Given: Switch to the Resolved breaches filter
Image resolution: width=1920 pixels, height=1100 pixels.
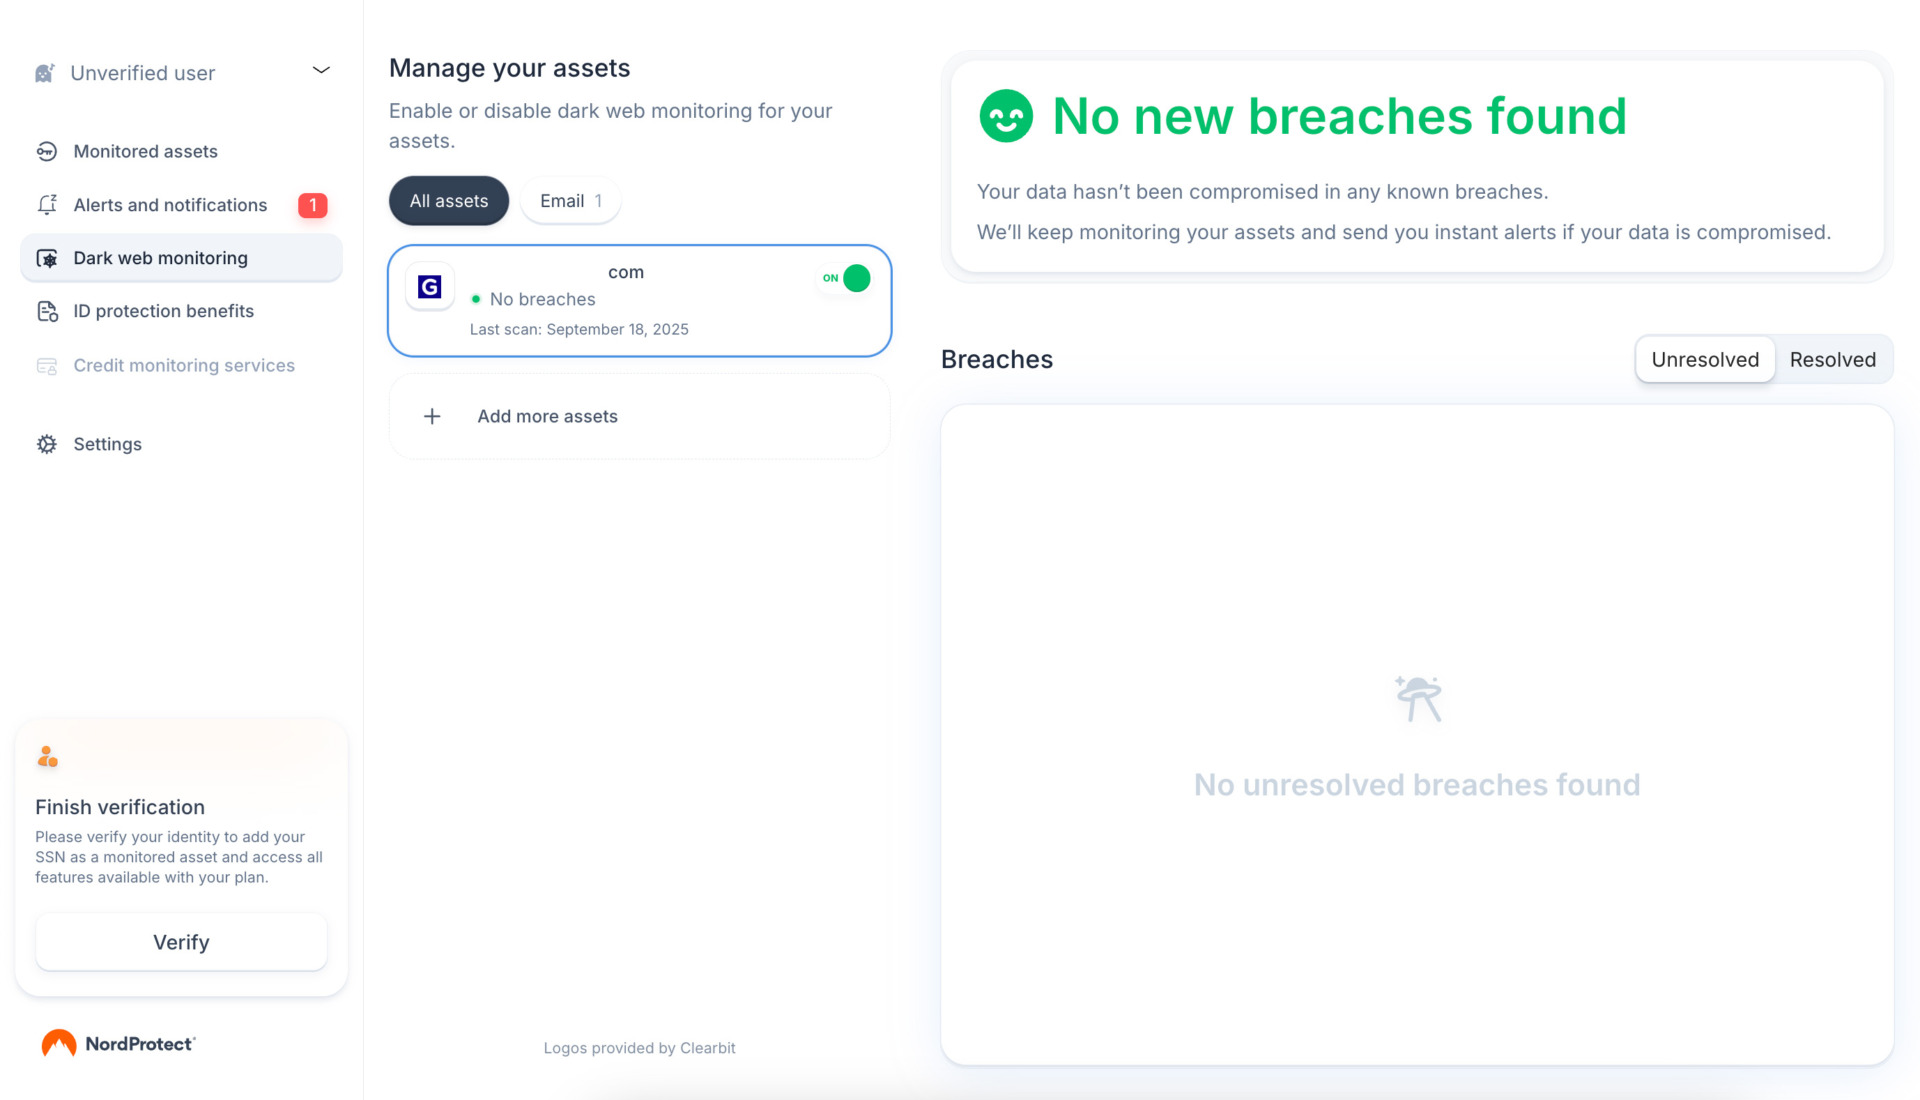Looking at the screenshot, I should click(x=1833, y=359).
